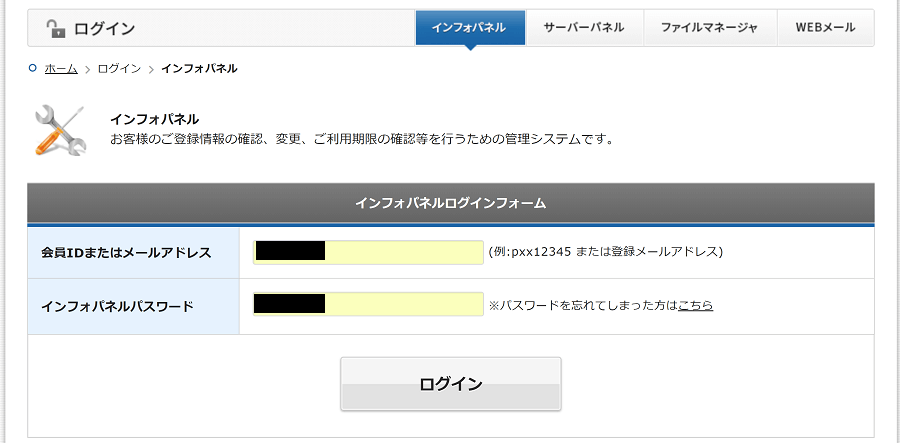The height and width of the screenshot is (443, 900).
Task: Click the インフォパネルログインフォーム header bar
Action: pos(450,203)
